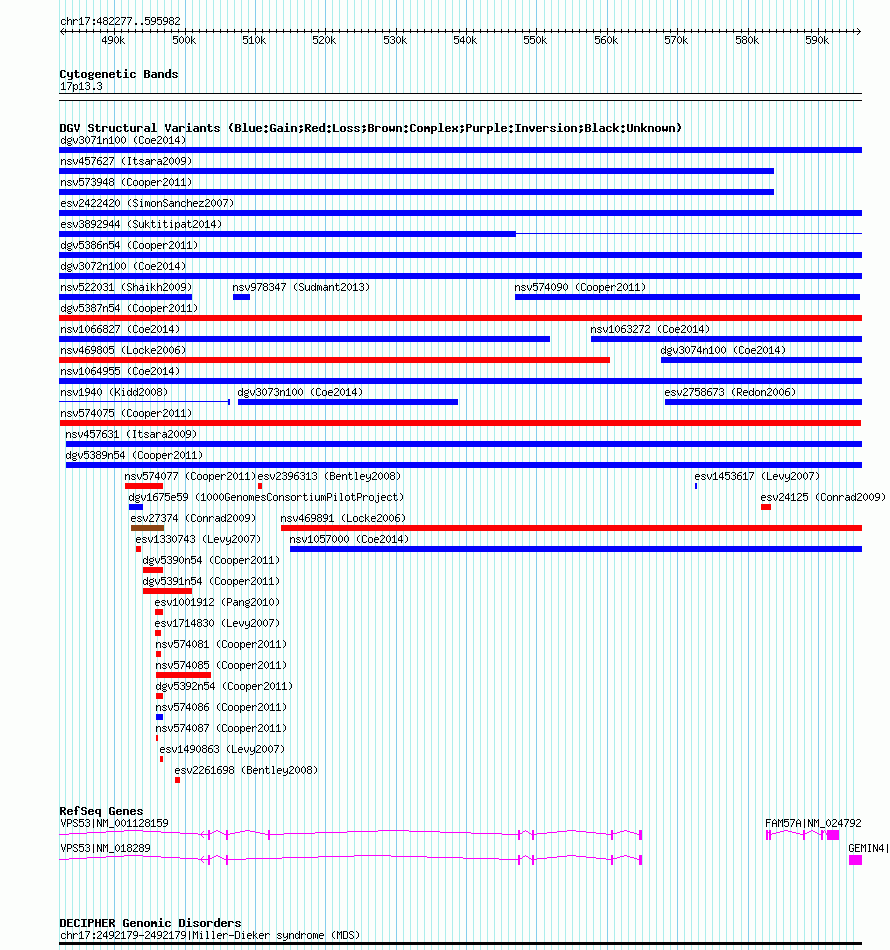Select nsv978347 (Sudmant2013) label
890x950 pixels.
301,287
